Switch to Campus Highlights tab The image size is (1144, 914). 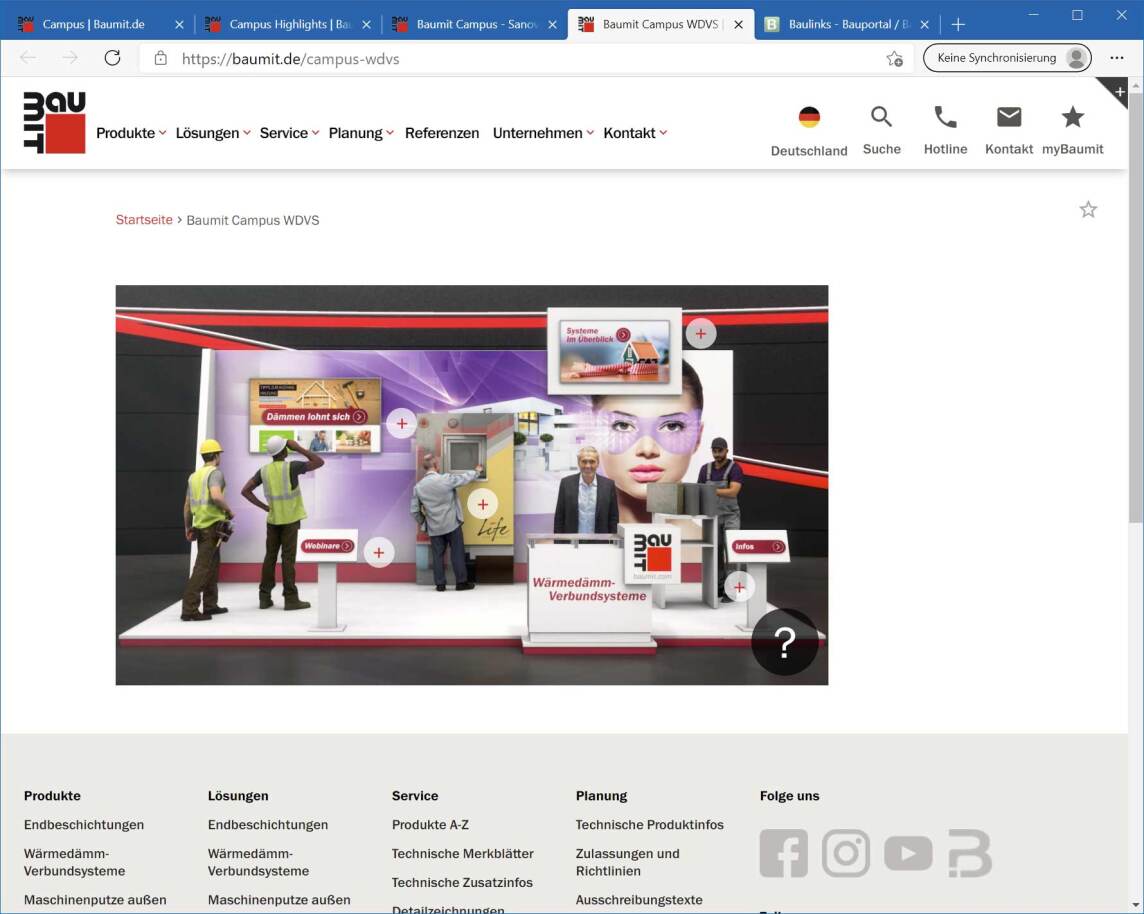pyautogui.click(x=290, y=24)
